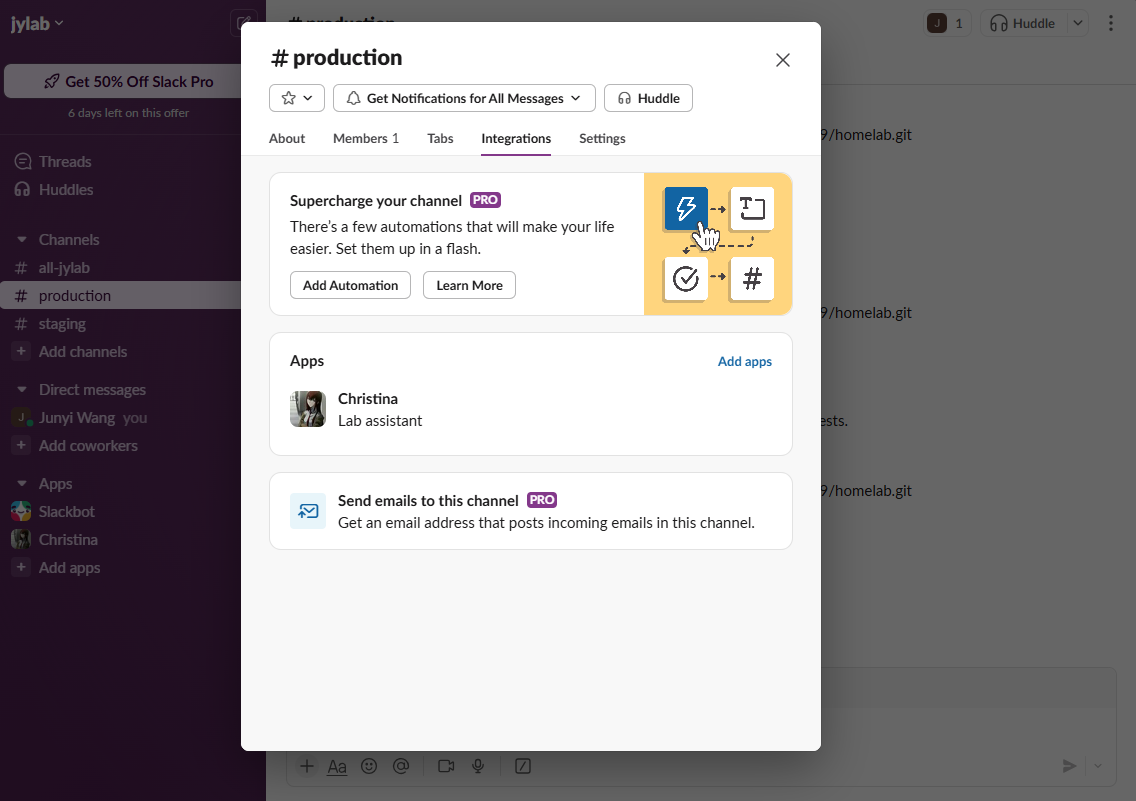Click the new message compose icon
1136x801 pixels.
coord(243,23)
